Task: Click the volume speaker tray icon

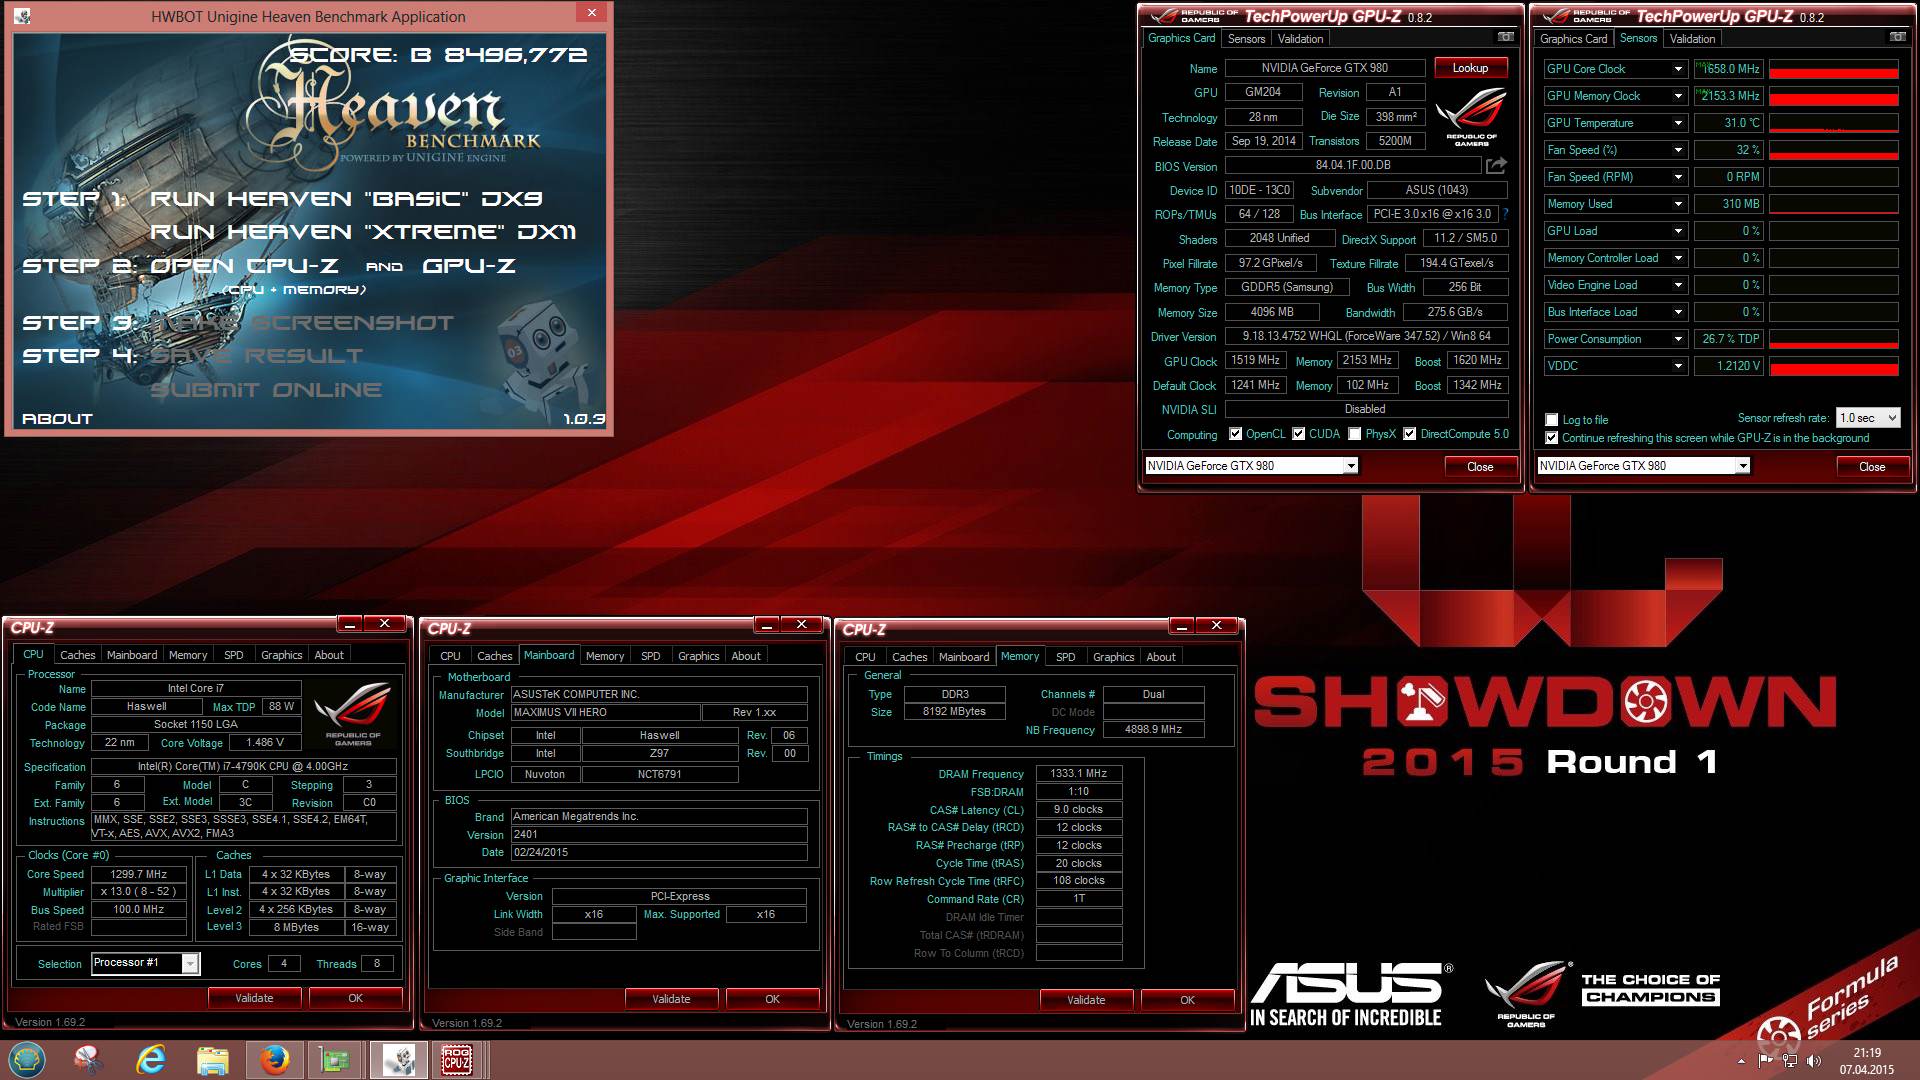Action: [1815, 1061]
